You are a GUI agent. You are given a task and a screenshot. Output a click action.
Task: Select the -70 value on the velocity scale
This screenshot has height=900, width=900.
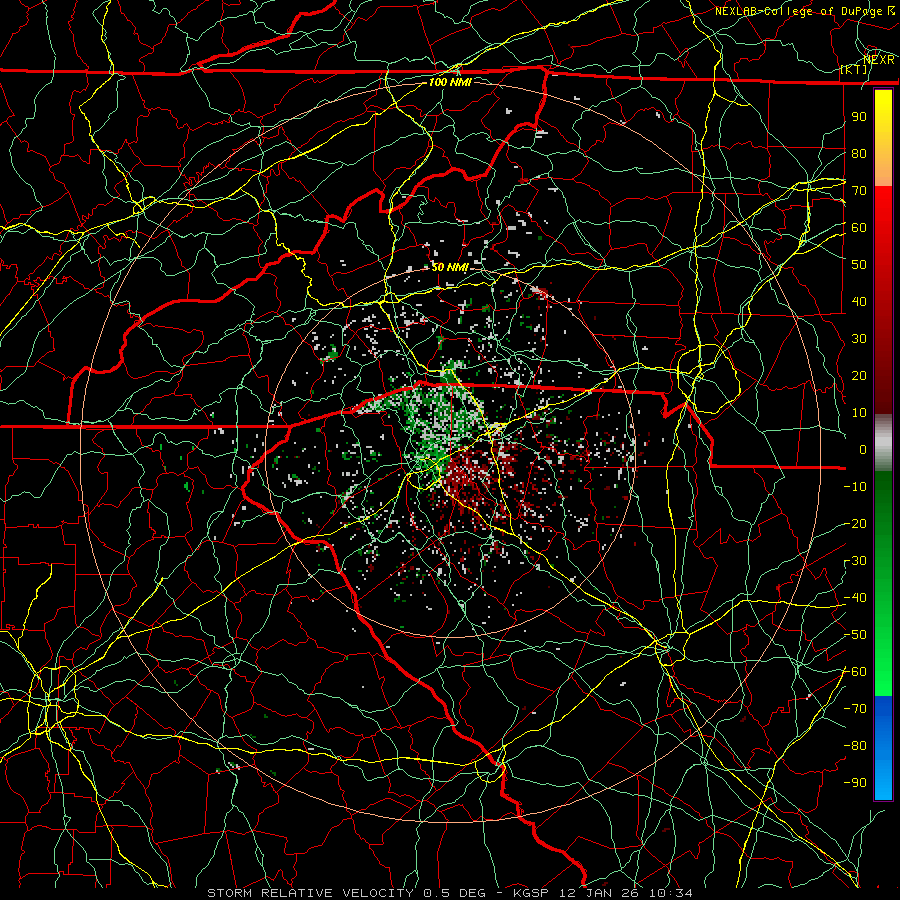click(855, 709)
